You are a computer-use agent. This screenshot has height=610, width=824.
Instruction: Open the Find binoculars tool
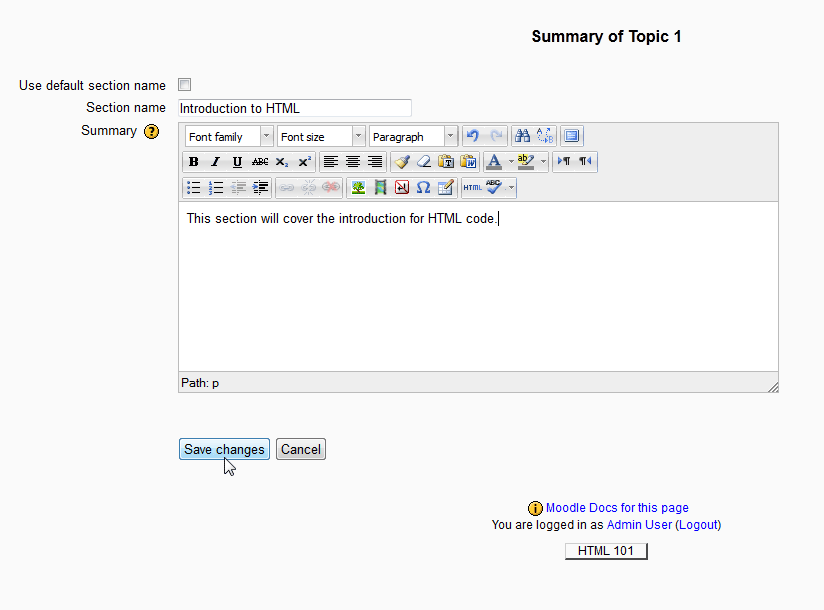pos(522,136)
